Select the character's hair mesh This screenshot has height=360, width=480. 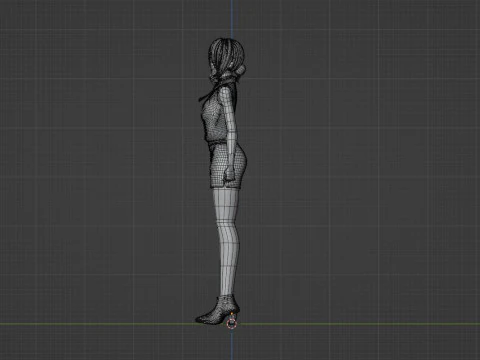pos(226,58)
